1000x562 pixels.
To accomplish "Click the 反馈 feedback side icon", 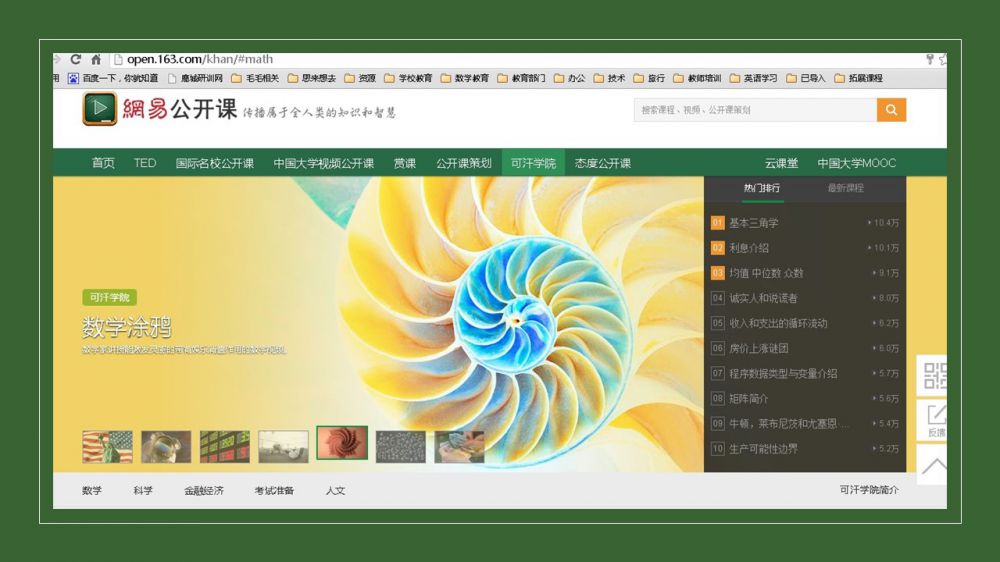I will (x=935, y=420).
